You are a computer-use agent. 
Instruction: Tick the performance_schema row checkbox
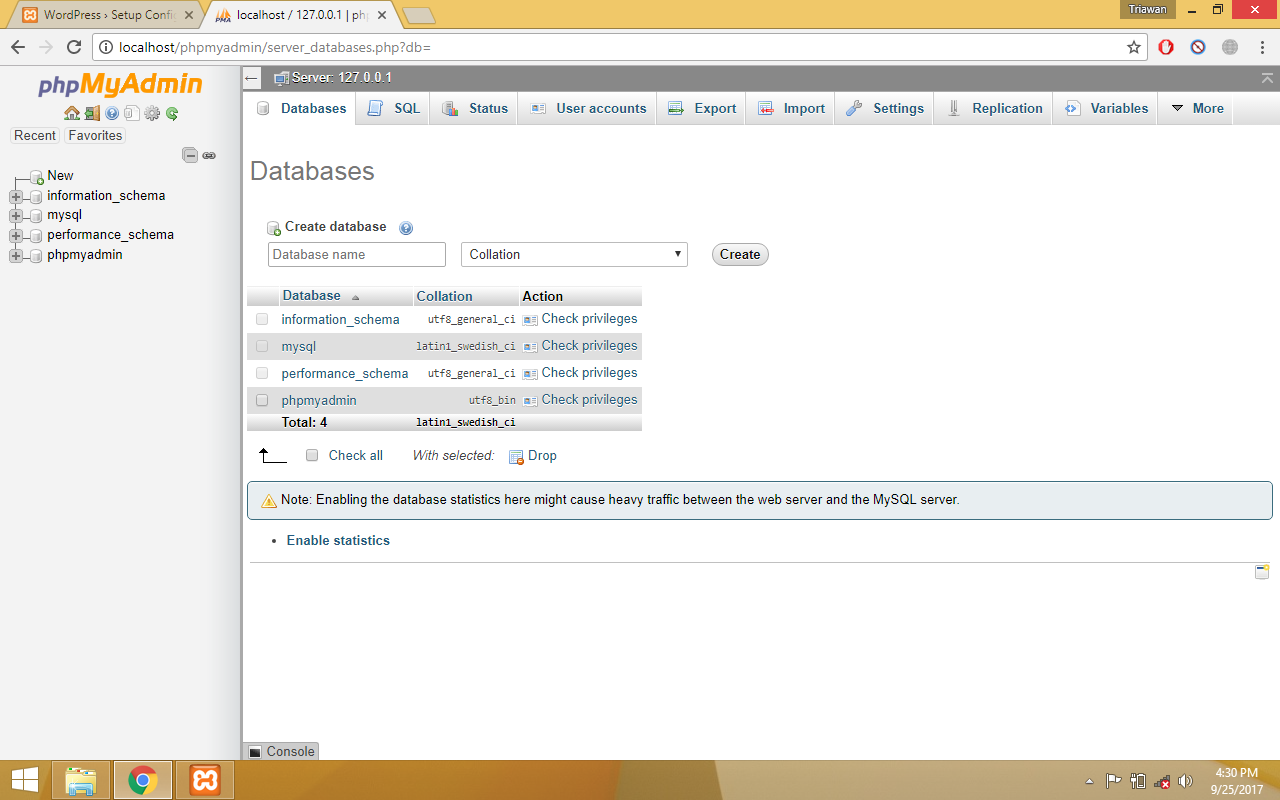pos(262,373)
